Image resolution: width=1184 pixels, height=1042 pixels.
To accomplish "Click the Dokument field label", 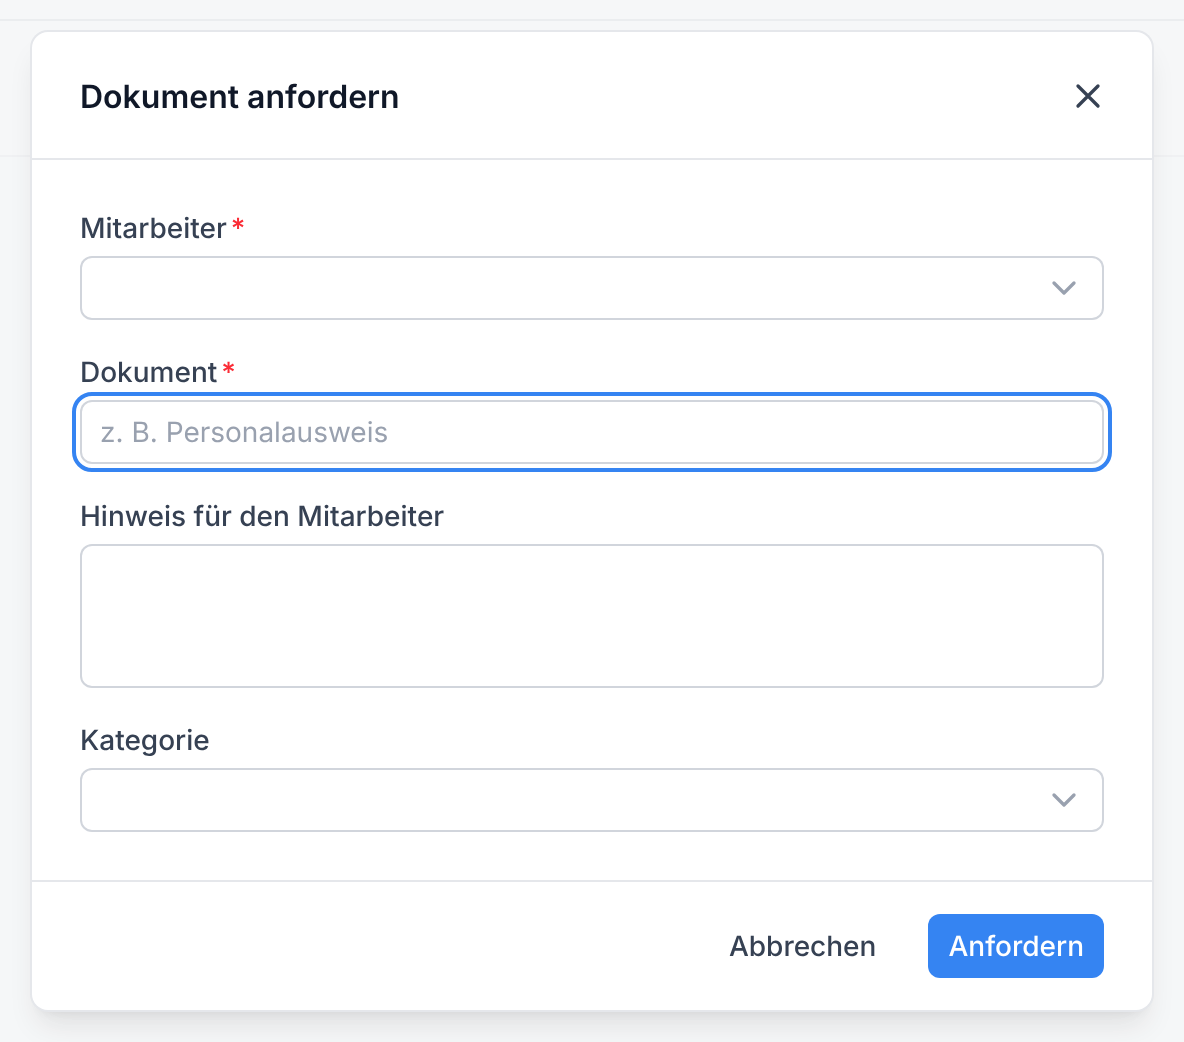I will tap(149, 372).
